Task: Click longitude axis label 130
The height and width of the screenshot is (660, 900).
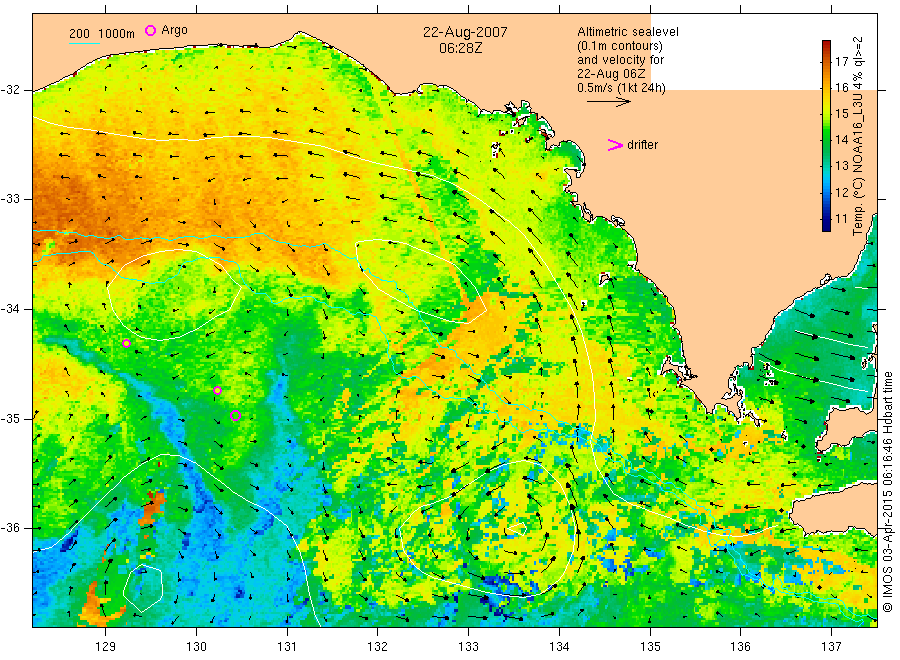Action: pyautogui.click(x=196, y=647)
